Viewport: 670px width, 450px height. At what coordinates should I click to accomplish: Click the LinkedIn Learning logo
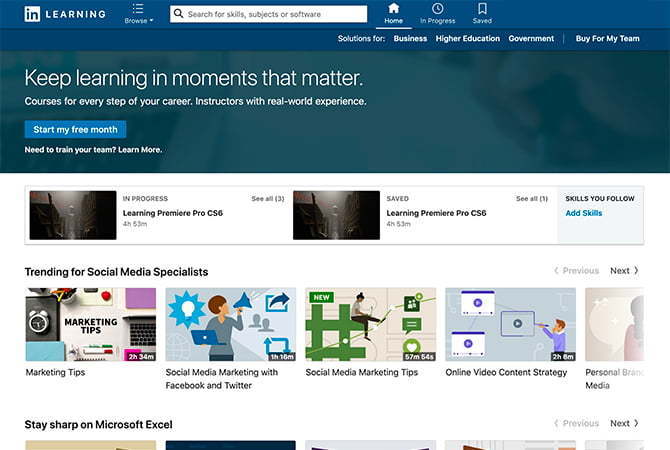pyautogui.click(x=65, y=14)
